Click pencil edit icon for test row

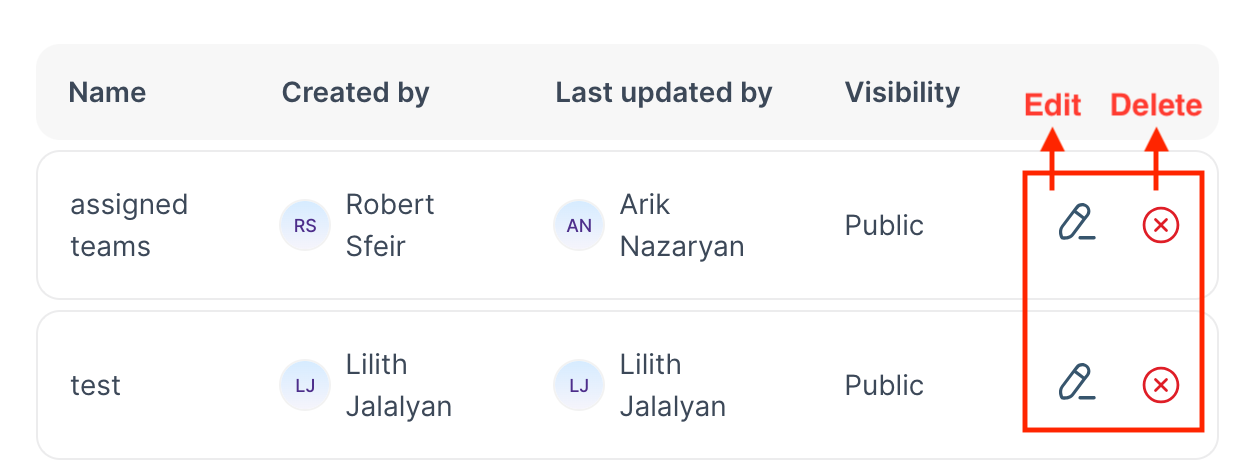point(1076,384)
